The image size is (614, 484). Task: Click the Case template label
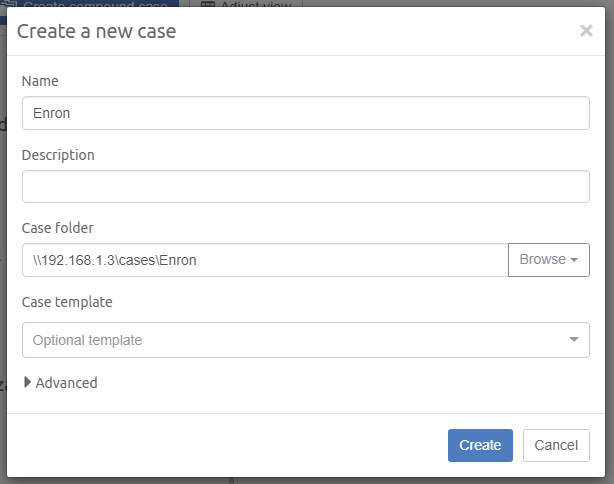click(67, 301)
